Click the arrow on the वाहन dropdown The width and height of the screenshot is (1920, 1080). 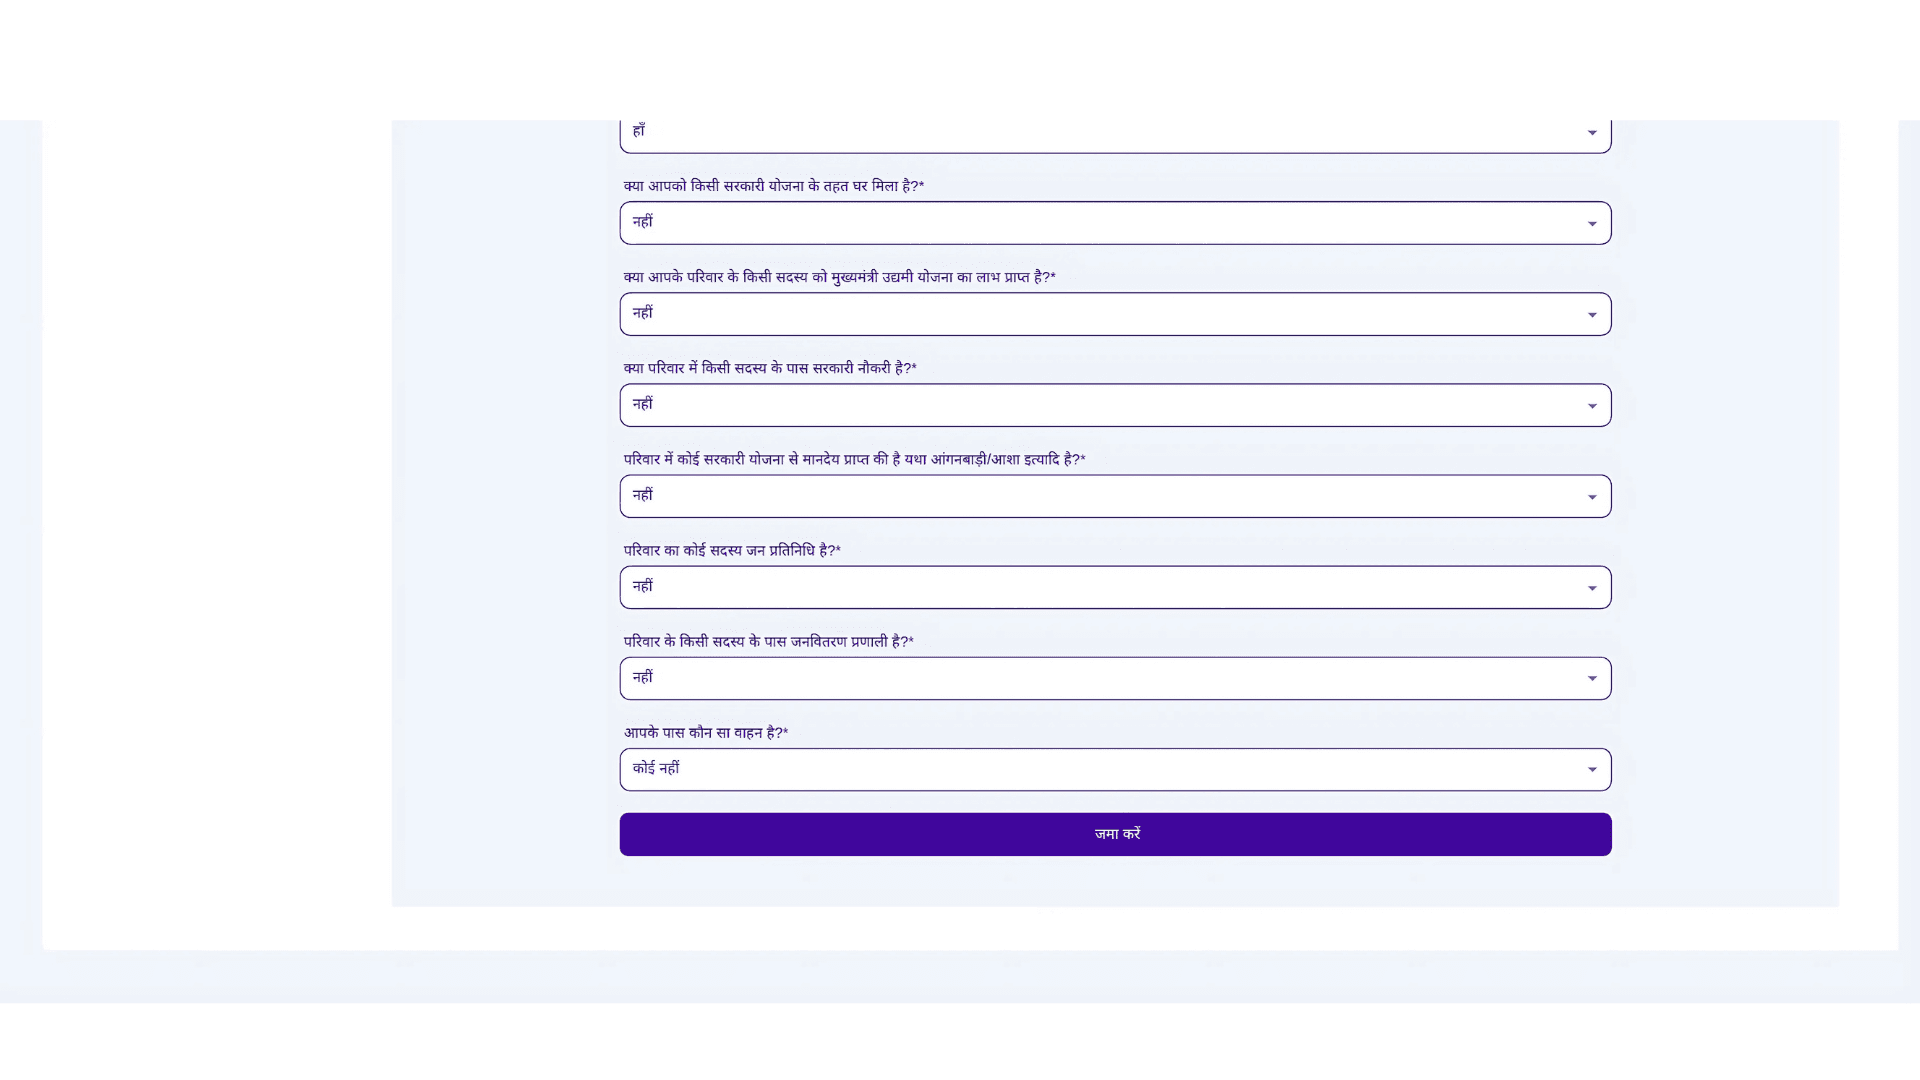(1592, 770)
